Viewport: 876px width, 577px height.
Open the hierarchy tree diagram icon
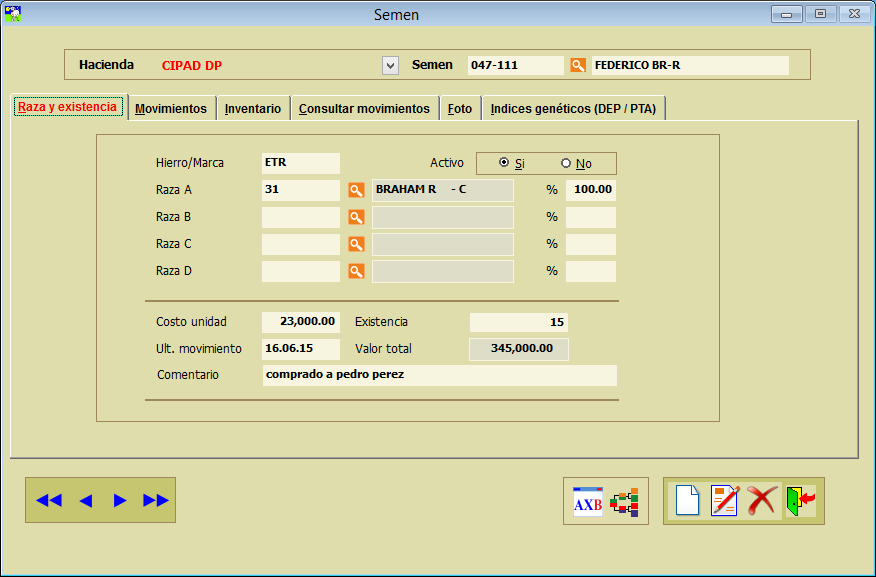[625, 501]
